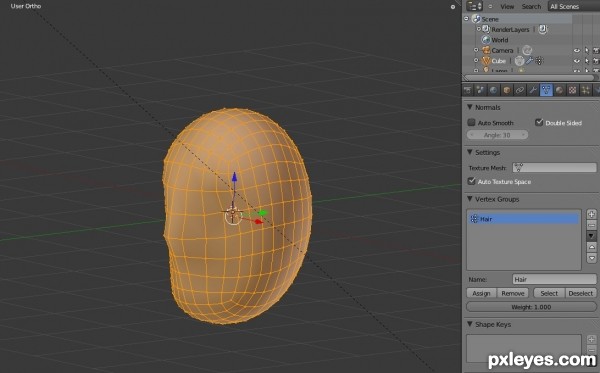Screen dimensions: 600x373
Task: Click the green Y-axis manipulator arrow
Action: click(263, 213)
